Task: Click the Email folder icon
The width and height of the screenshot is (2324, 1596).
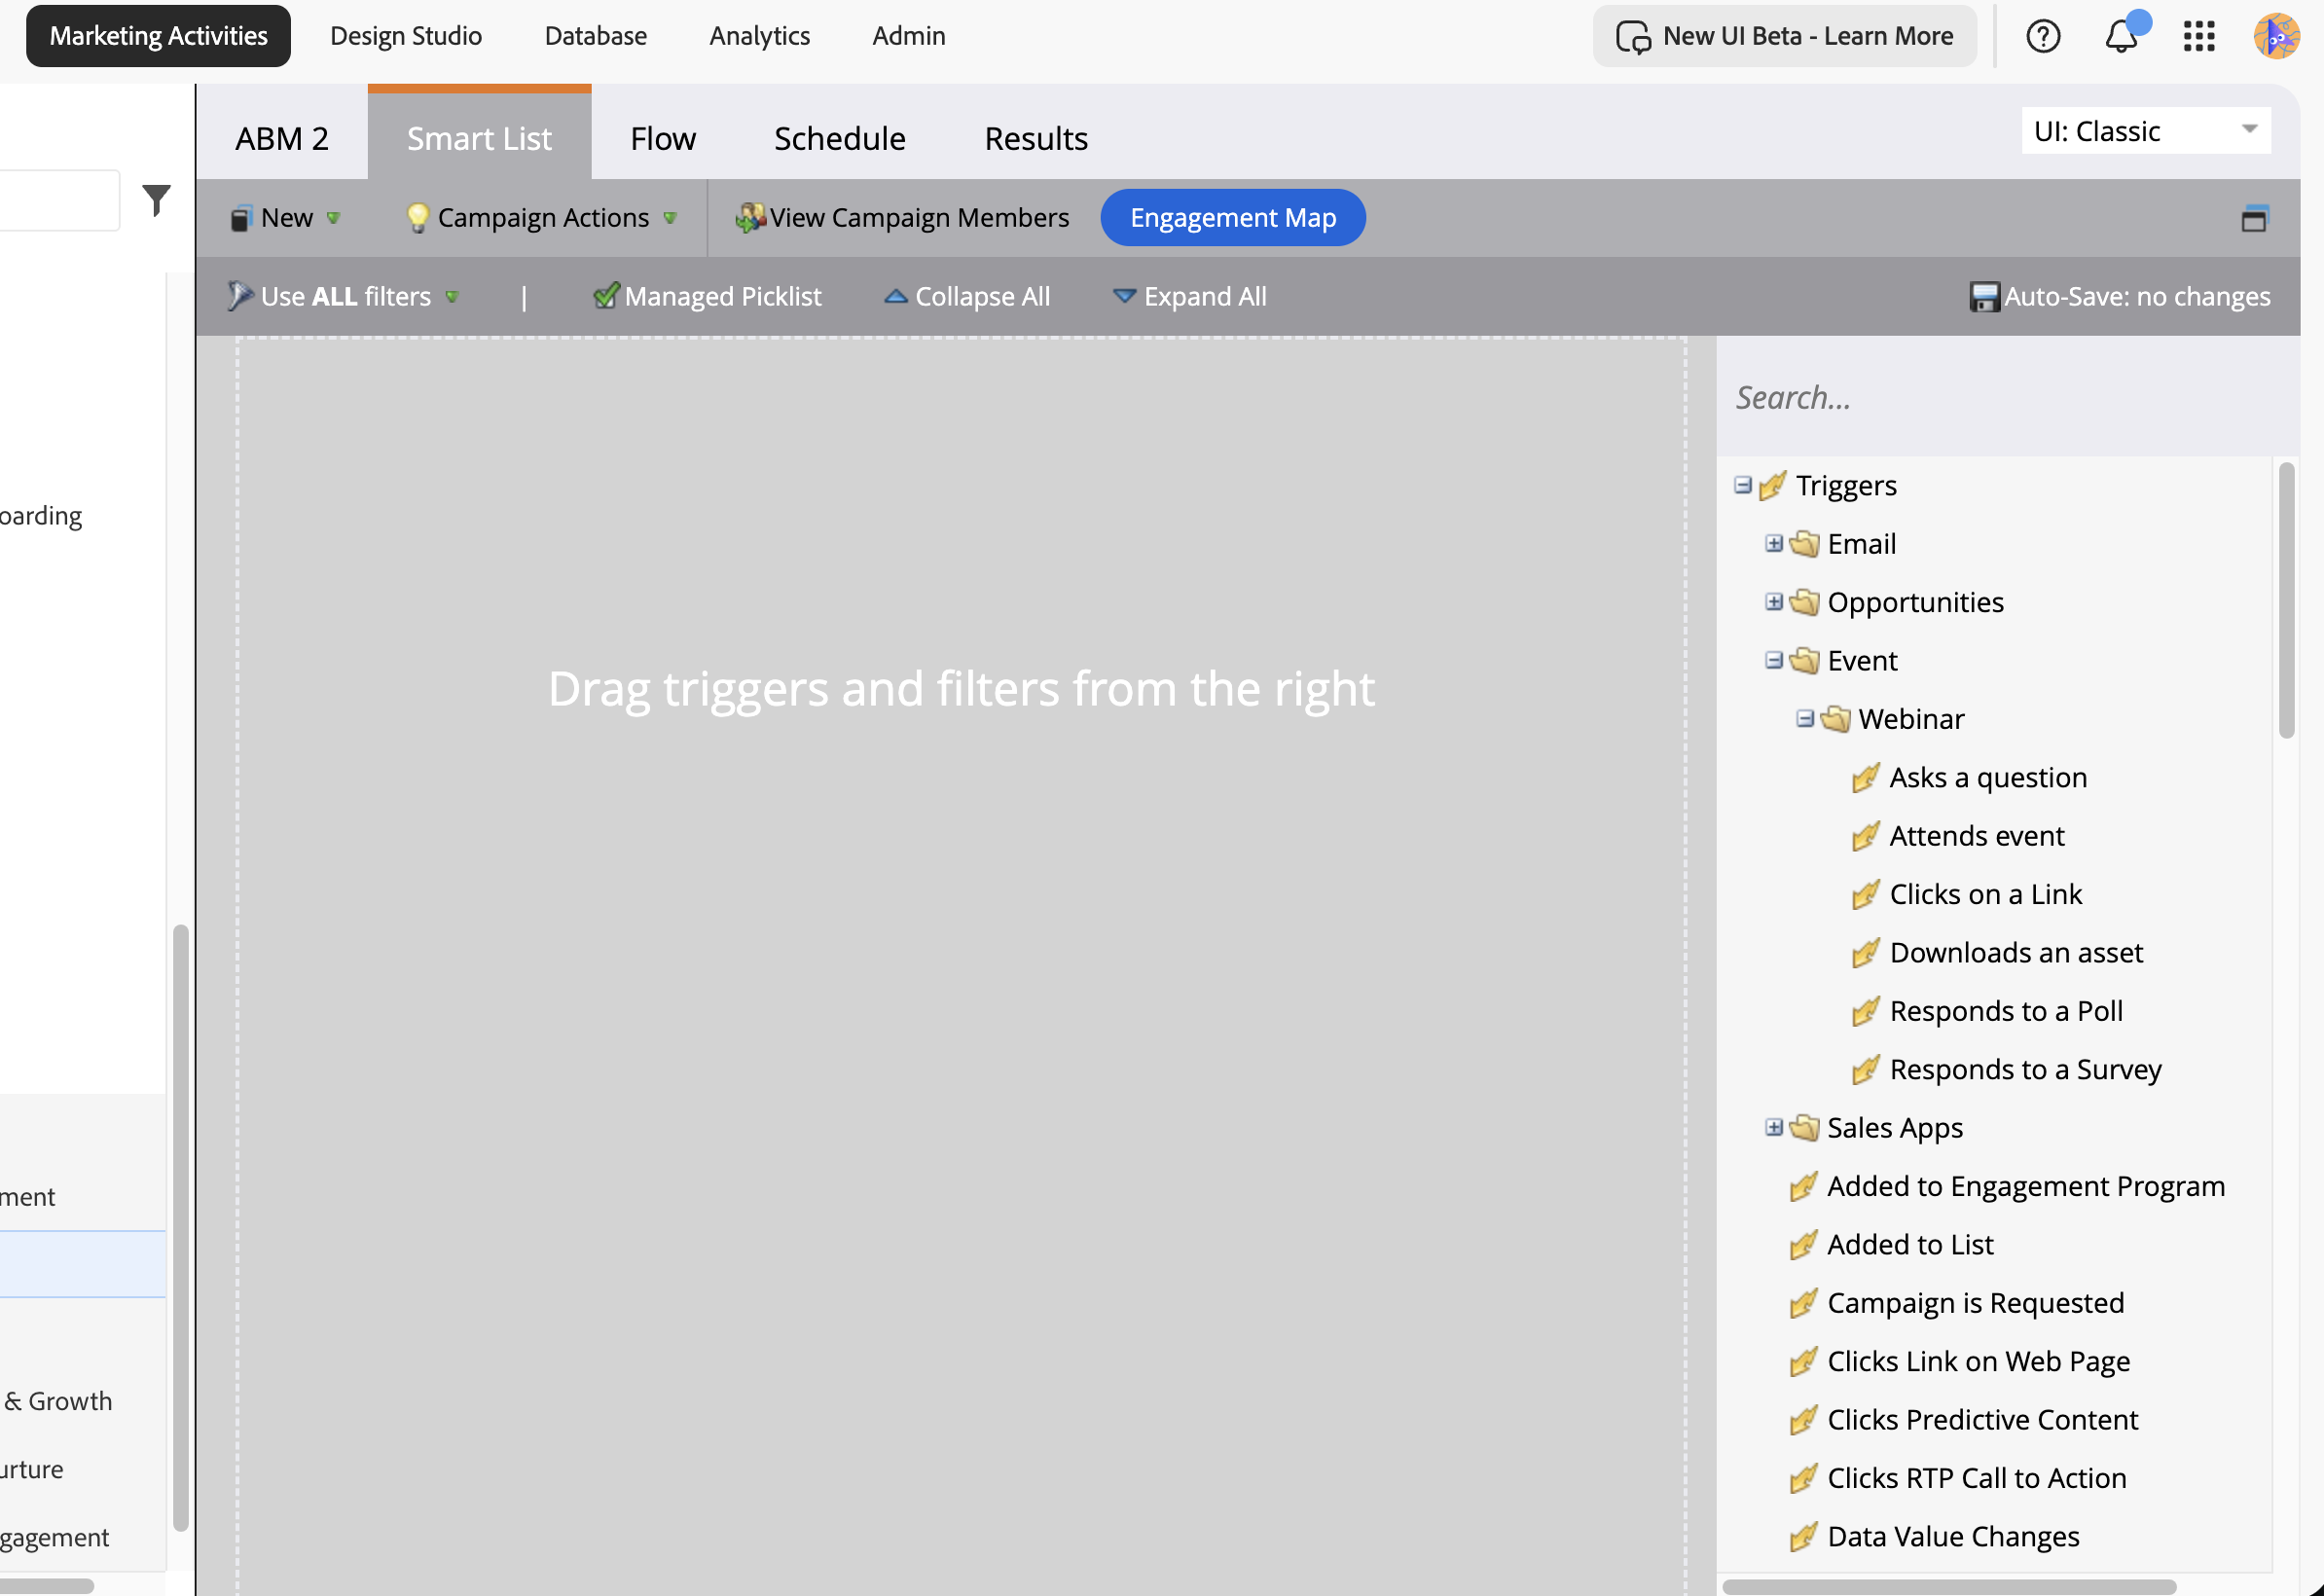Action: pos(1805,544)
